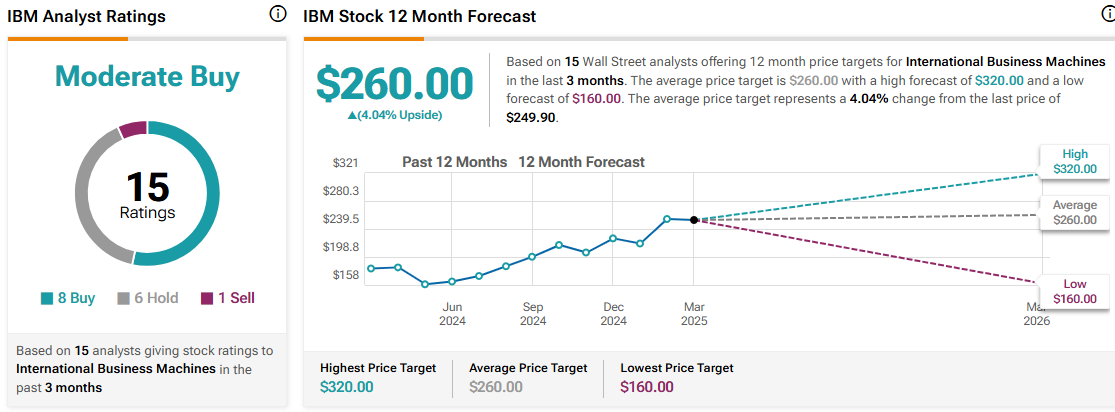
Task: Click the gray Hold legend square
Action: coord(123,299)
